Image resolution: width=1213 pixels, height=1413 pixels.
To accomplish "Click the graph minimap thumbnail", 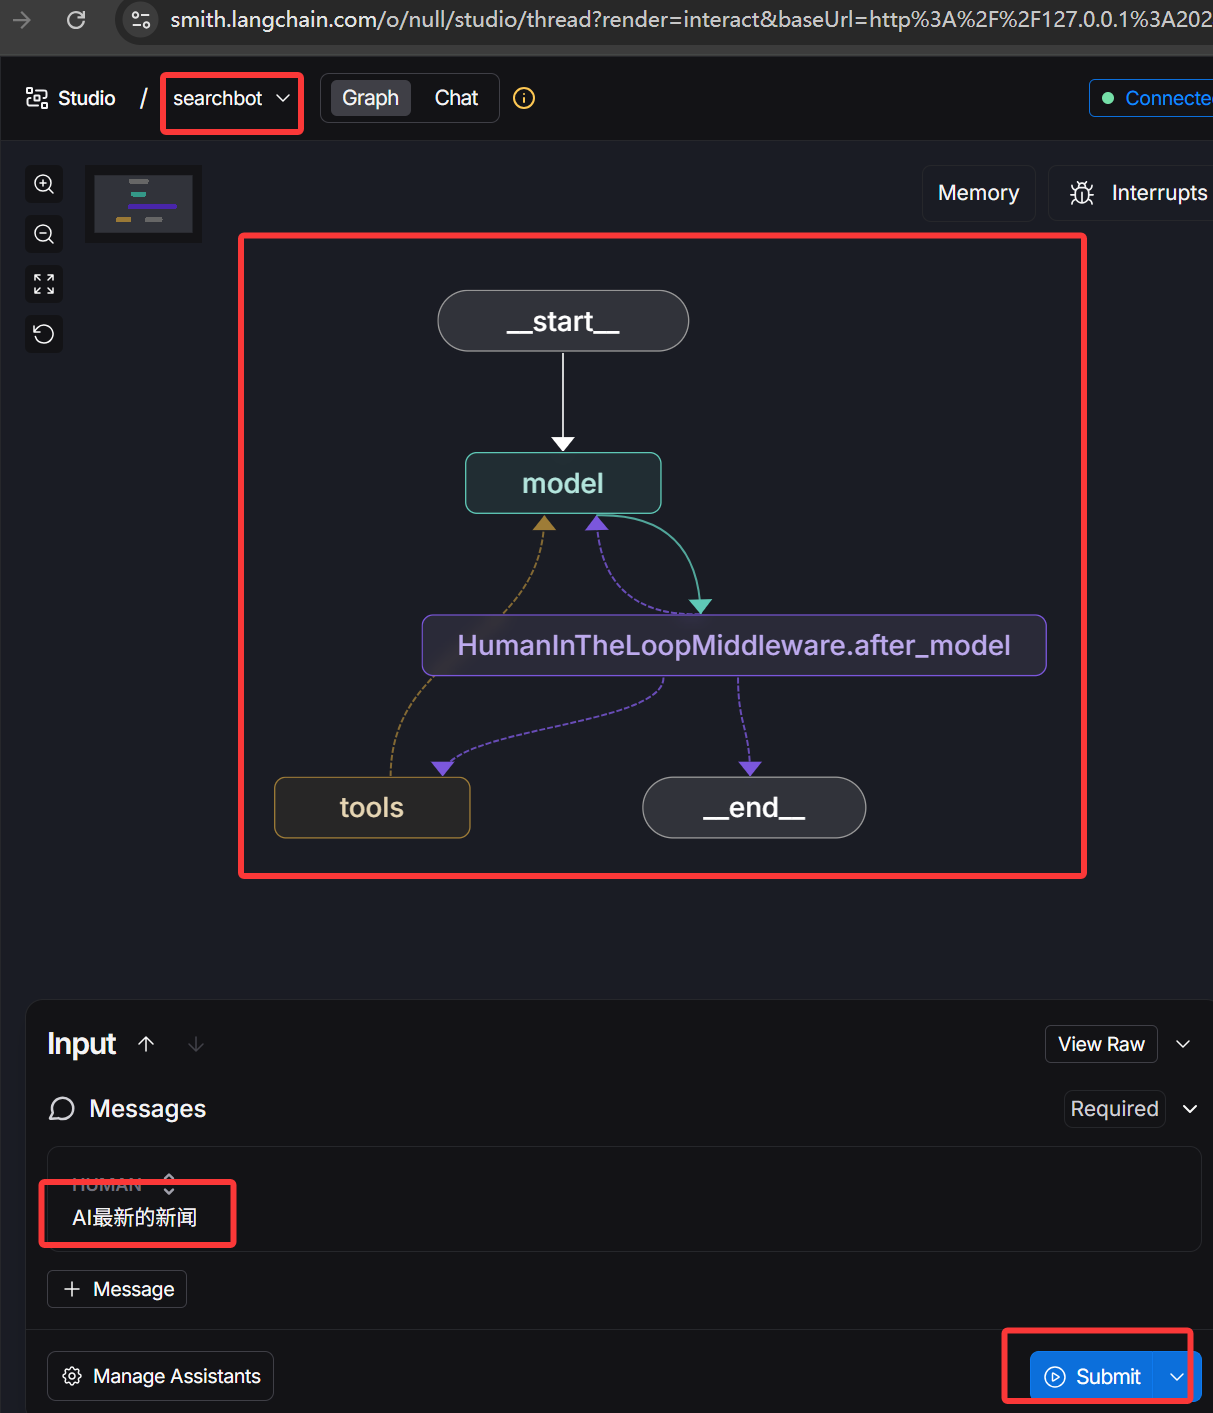I will (x=143, y=204).
